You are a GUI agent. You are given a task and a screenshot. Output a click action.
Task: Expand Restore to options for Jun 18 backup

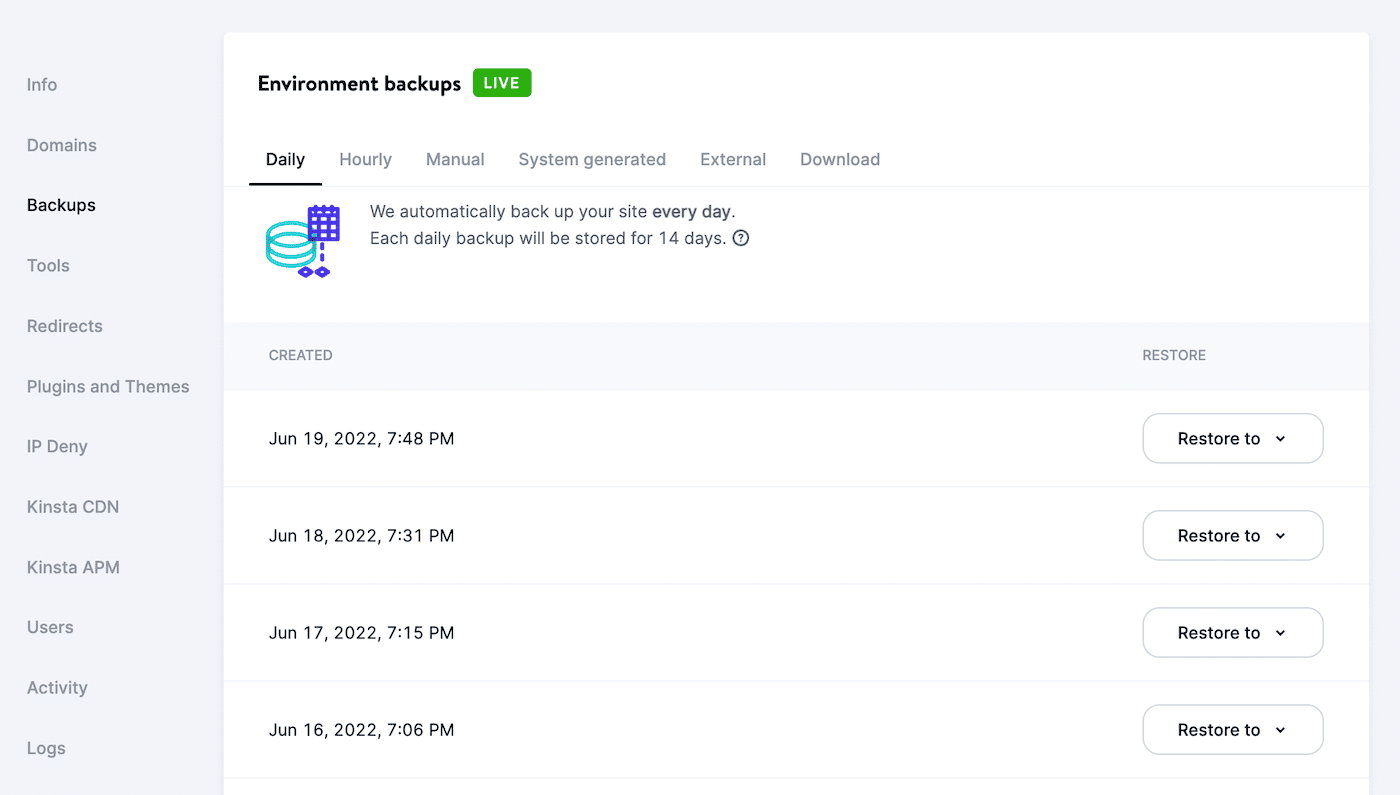[x=1232, y=535]
